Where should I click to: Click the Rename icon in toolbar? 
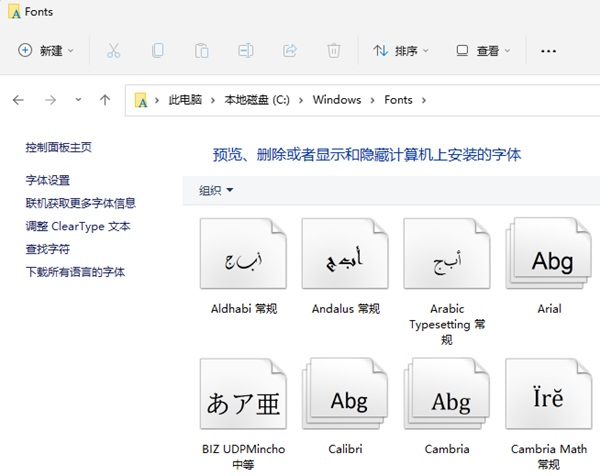coord(246,51)
